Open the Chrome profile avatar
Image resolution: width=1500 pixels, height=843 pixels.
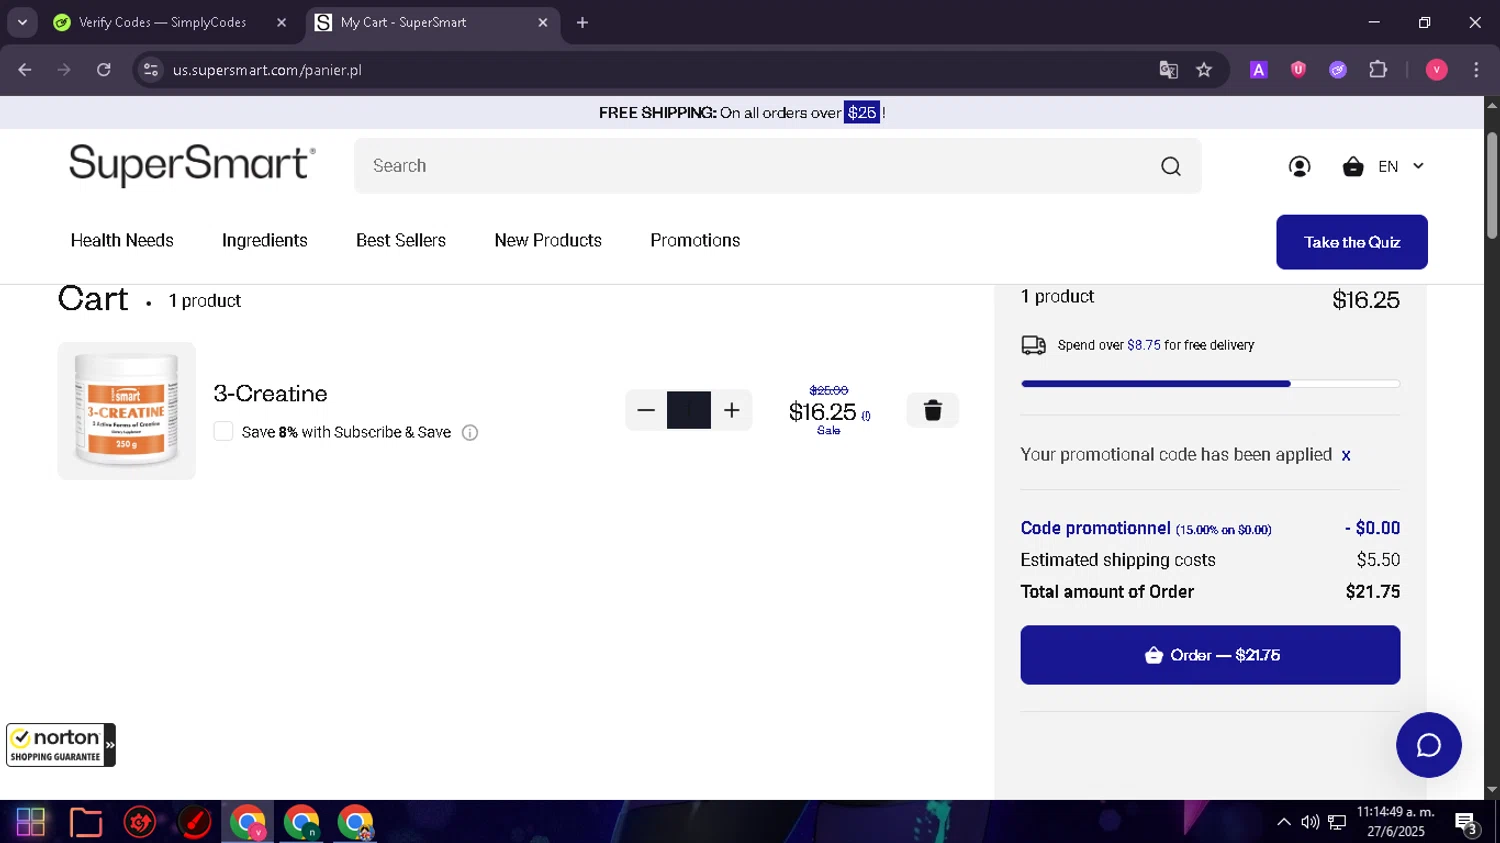tap(1436, 70)
